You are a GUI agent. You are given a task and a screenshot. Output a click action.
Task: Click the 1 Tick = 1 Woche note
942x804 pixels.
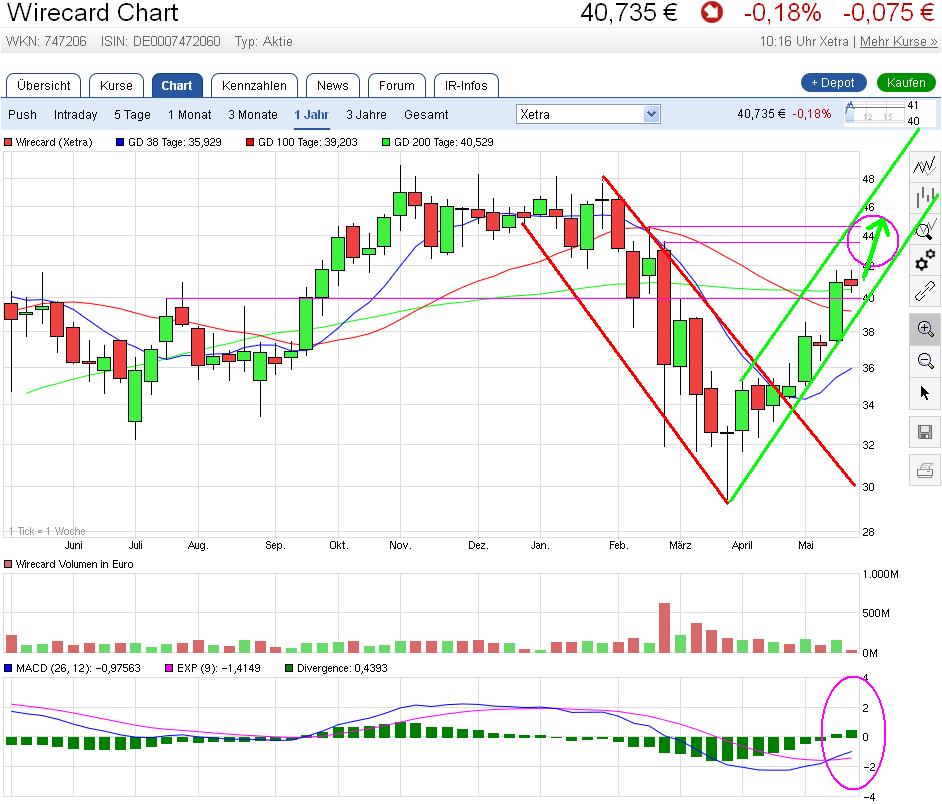[x=47, y=531]
